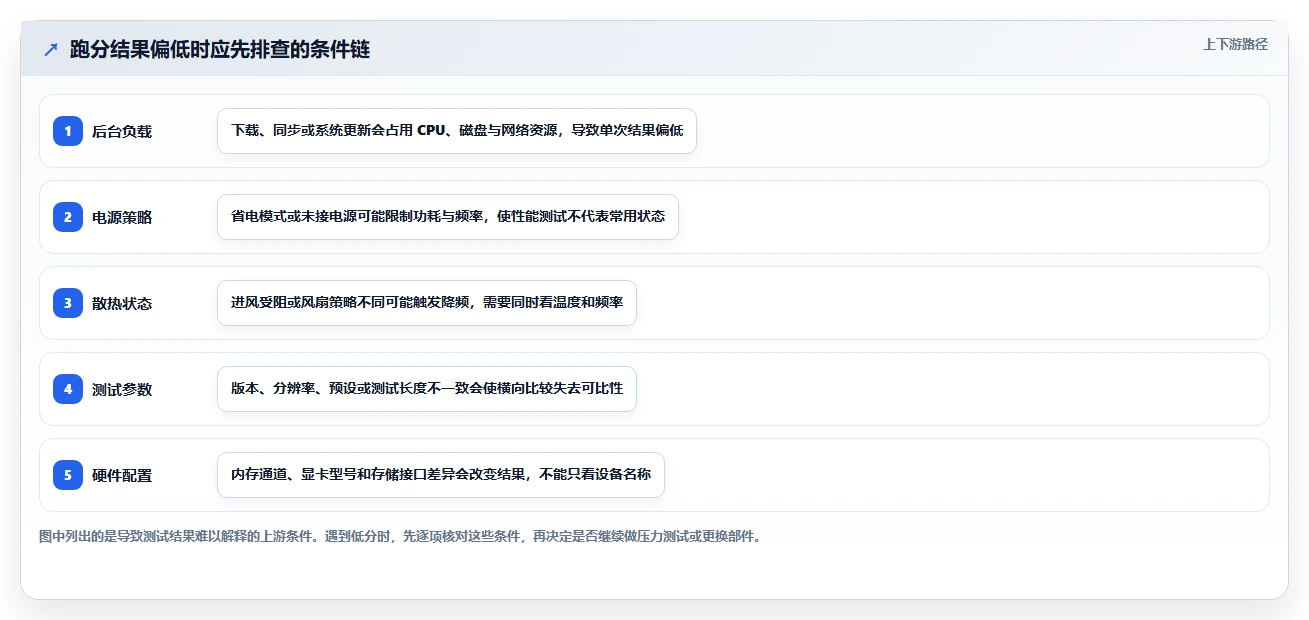Screen dimensions: 1309x620
Task: Select the 散热状态 label
Action: pyautogui.click(x=122, y=303)
